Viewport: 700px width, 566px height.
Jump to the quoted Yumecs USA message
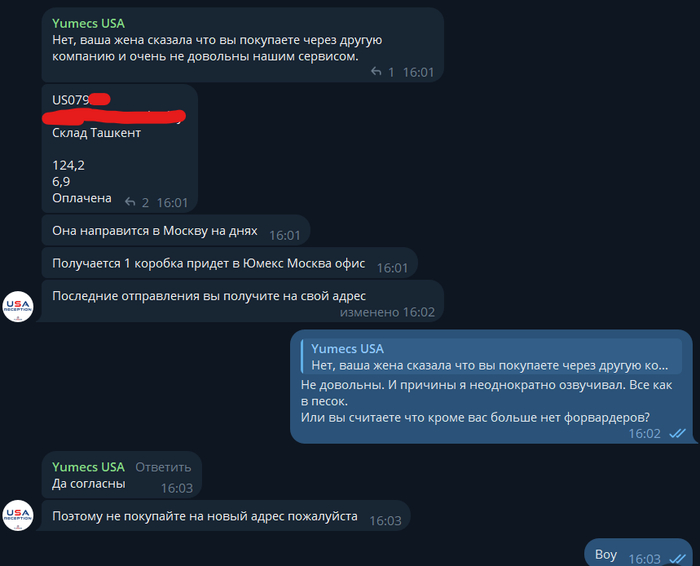(491, 357)
